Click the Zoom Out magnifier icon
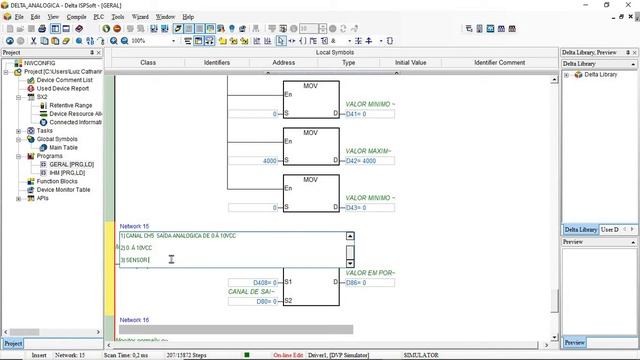The width and height of the screenshot is (640, 360). point(124,41)
